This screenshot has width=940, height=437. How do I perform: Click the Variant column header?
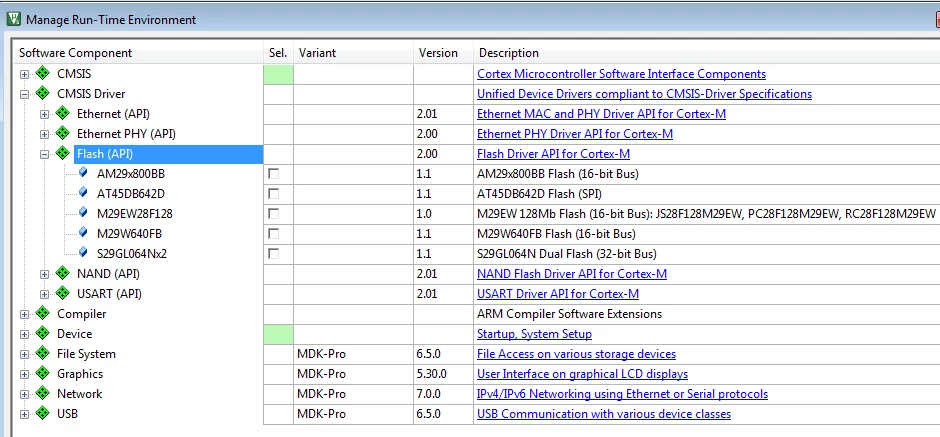pos(353,53)
